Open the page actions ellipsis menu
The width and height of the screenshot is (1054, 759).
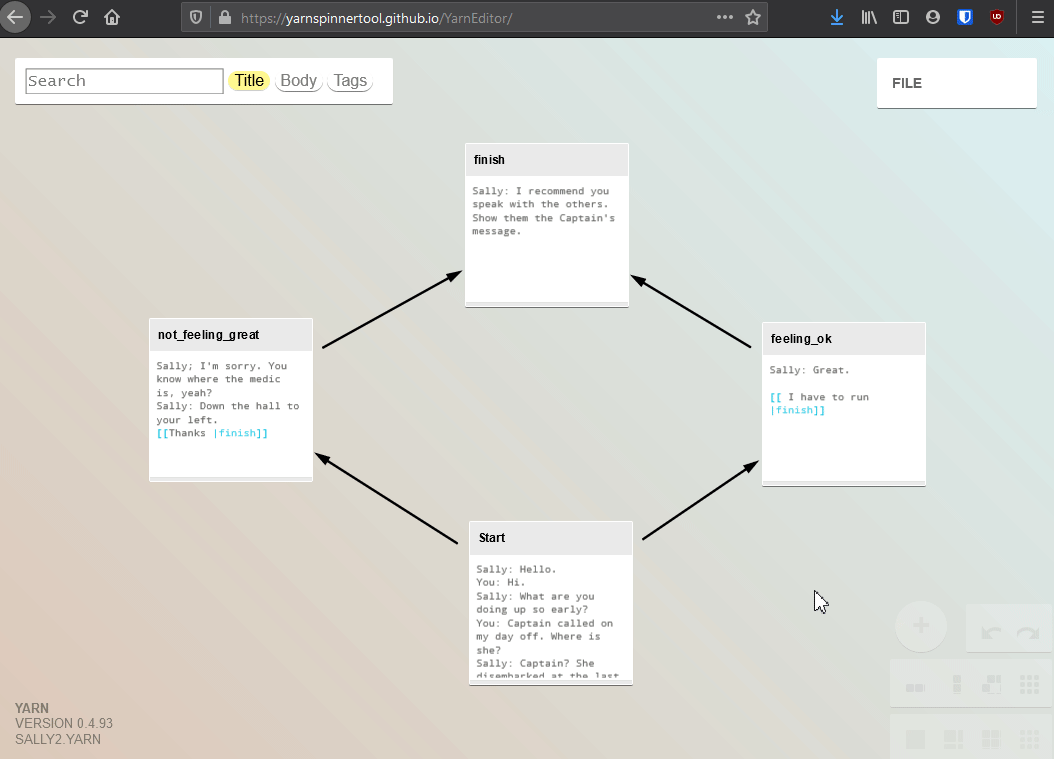pyautogui.click(x=725, y=17)
